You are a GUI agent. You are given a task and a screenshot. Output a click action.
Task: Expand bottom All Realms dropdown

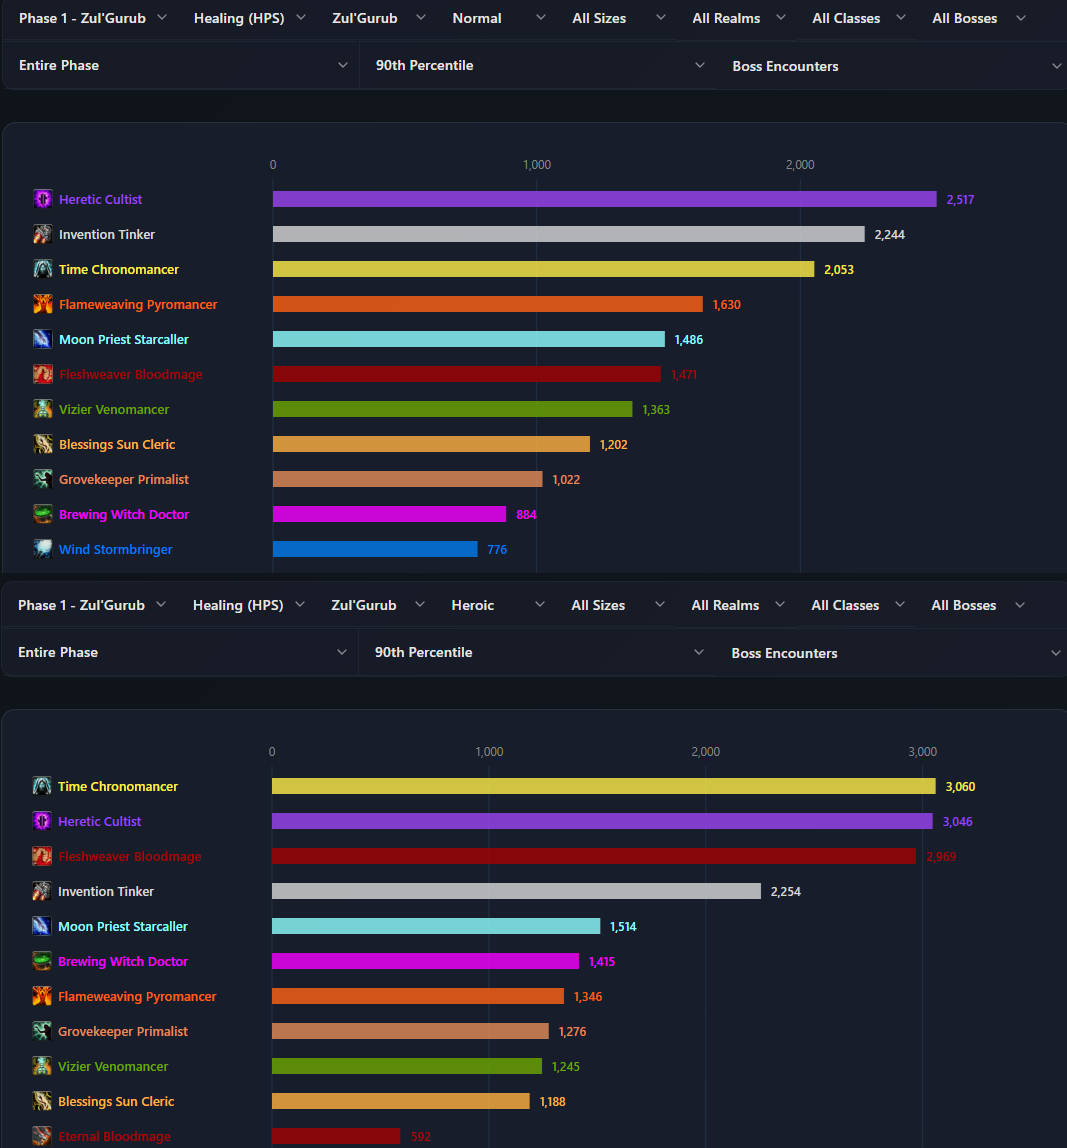[737, 605]
